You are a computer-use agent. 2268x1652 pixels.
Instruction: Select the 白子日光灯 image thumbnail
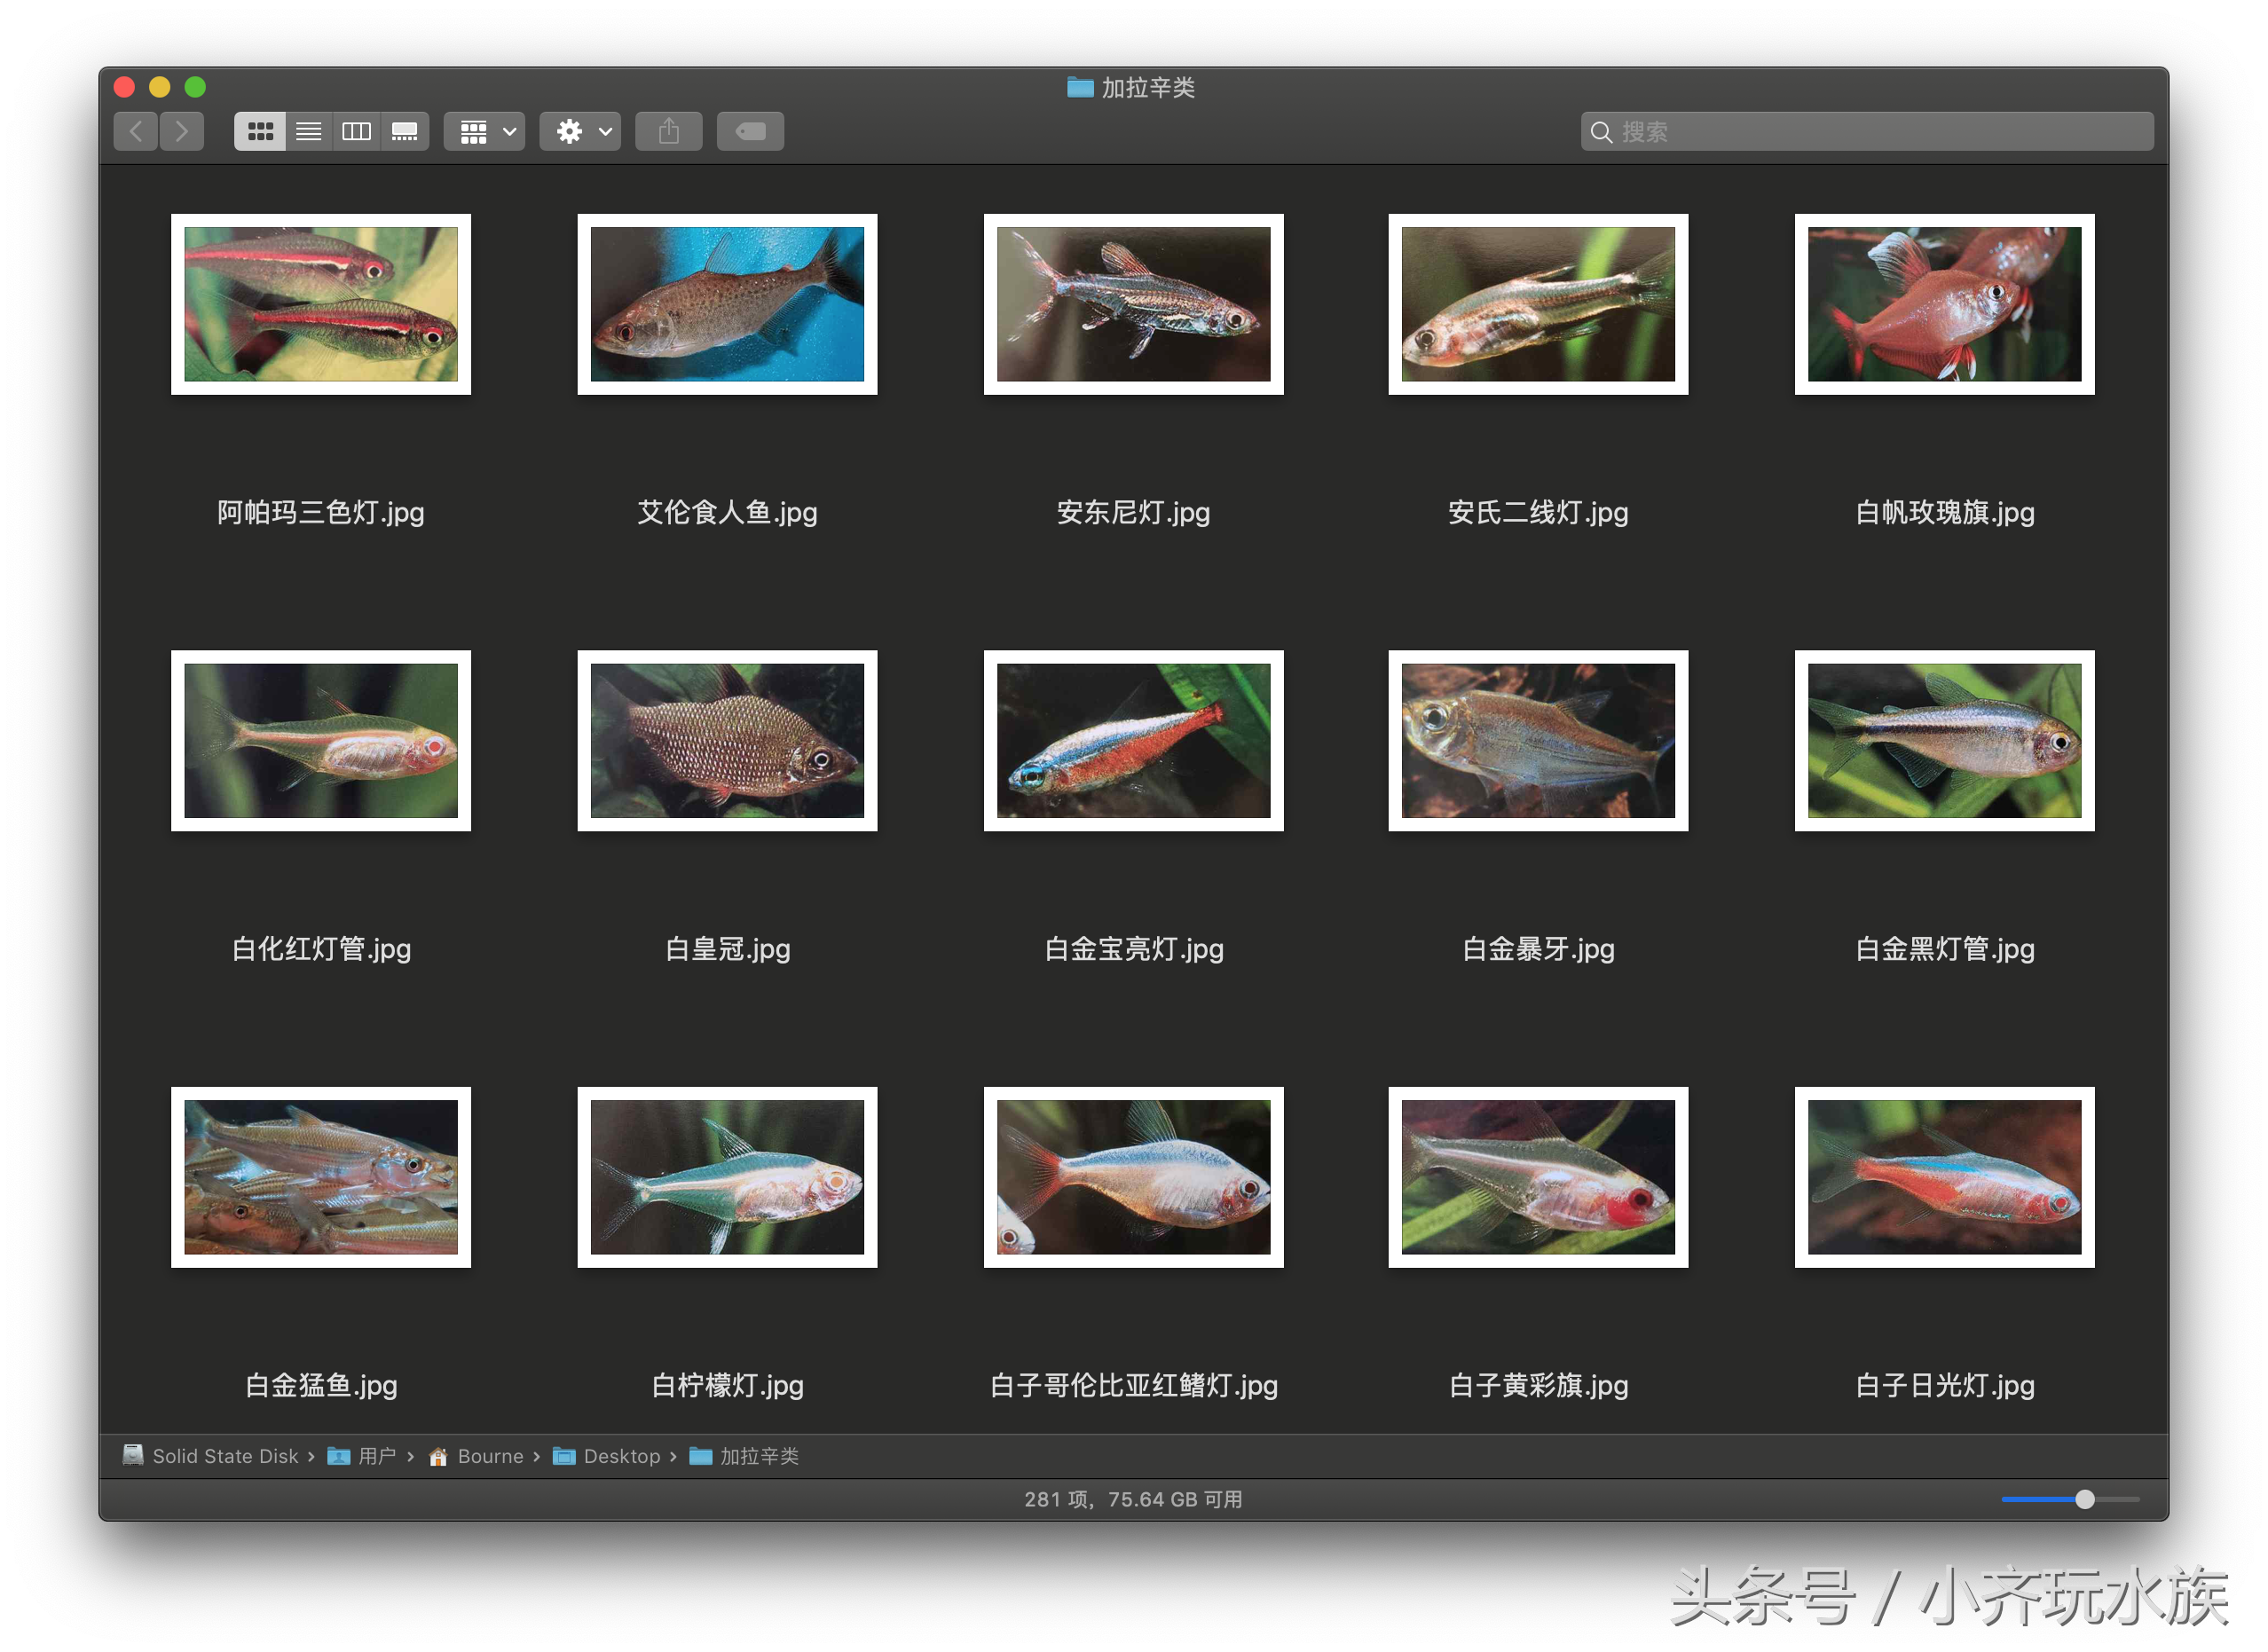tap(1944, 1177)
